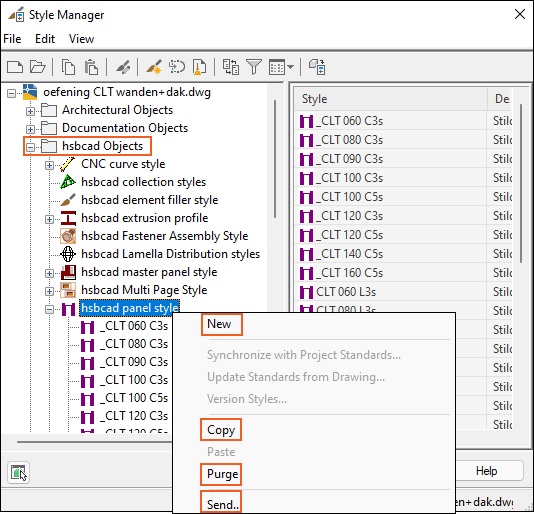534x514 pixels.
Task: Close the Style Manager window
Action: [520, 14]
